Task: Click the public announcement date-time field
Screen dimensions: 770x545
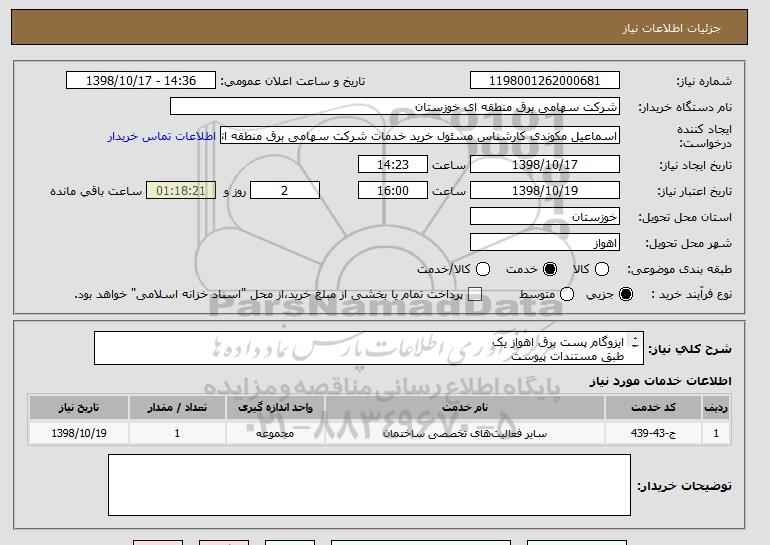Action: (141, 81)
